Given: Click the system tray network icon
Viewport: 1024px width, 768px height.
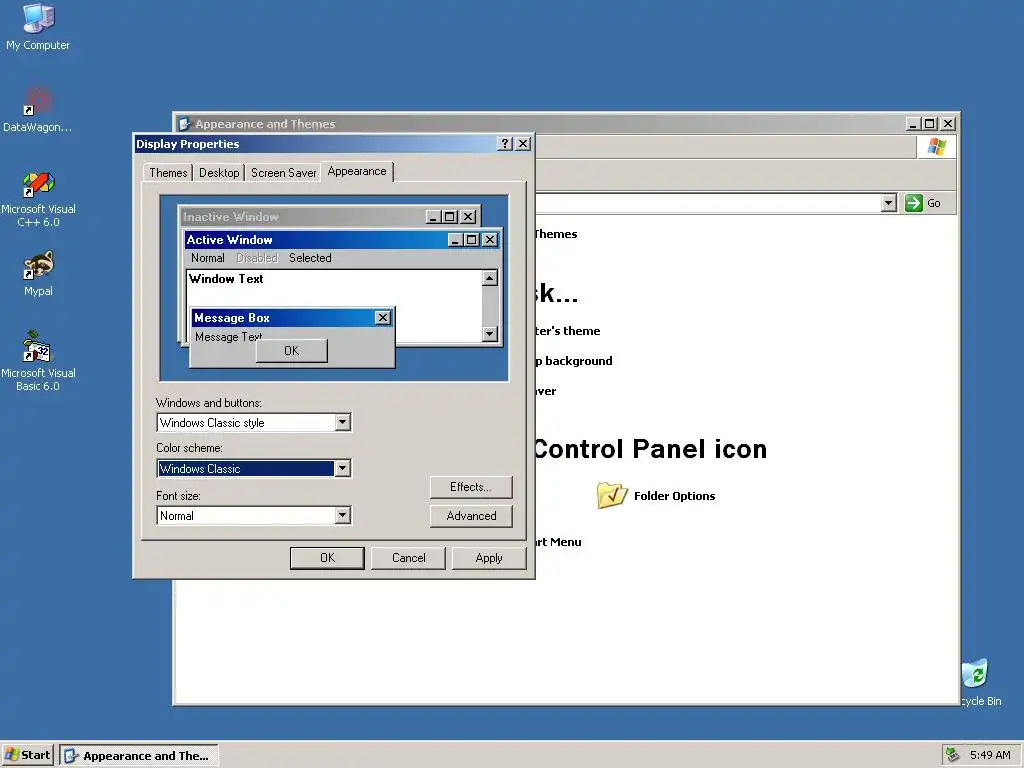Looking at the screenshot, I should click(x=952, y=754).
